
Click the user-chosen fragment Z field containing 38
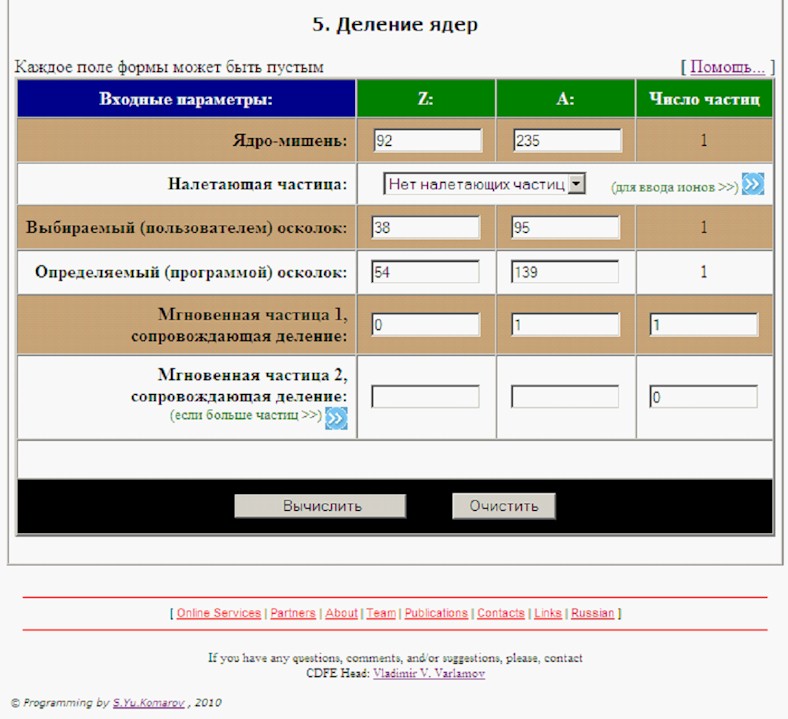(426, 228)
